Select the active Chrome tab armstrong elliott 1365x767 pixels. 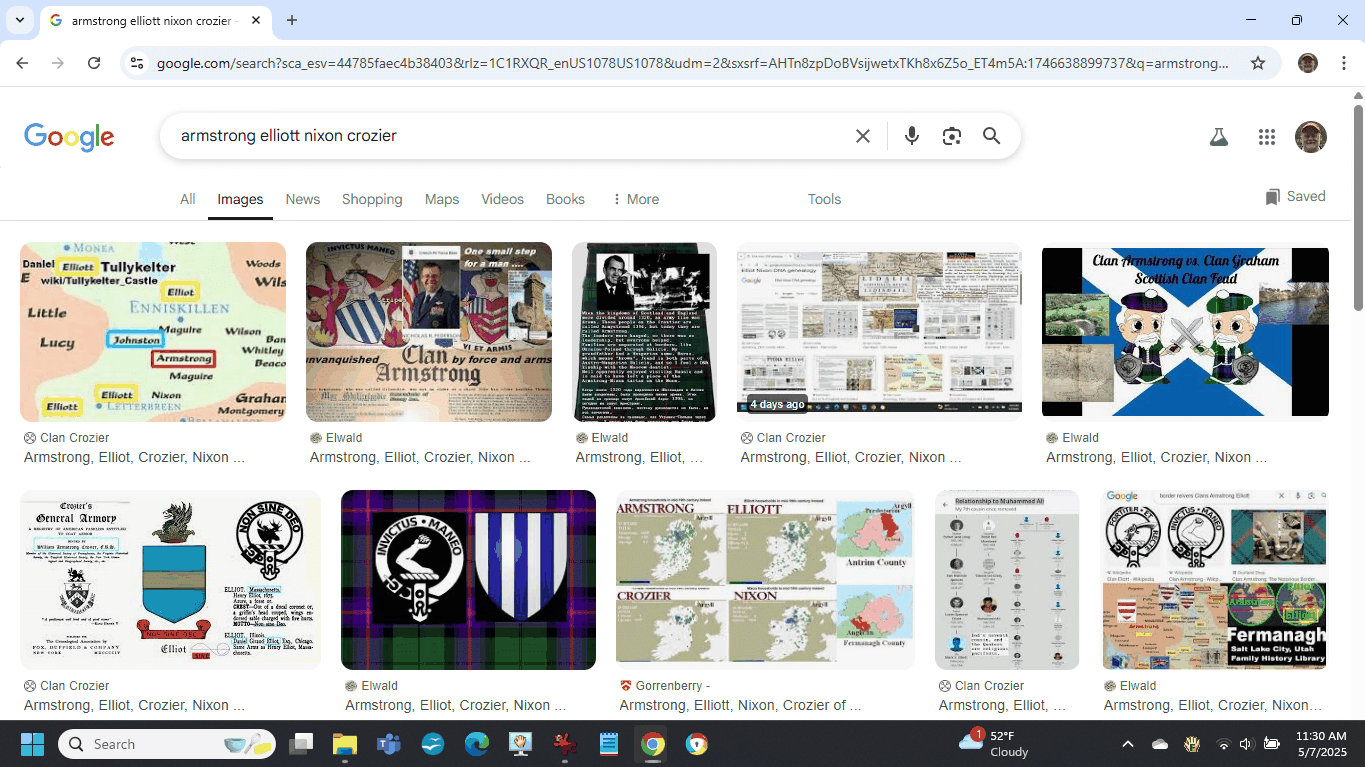pos(155,21)
